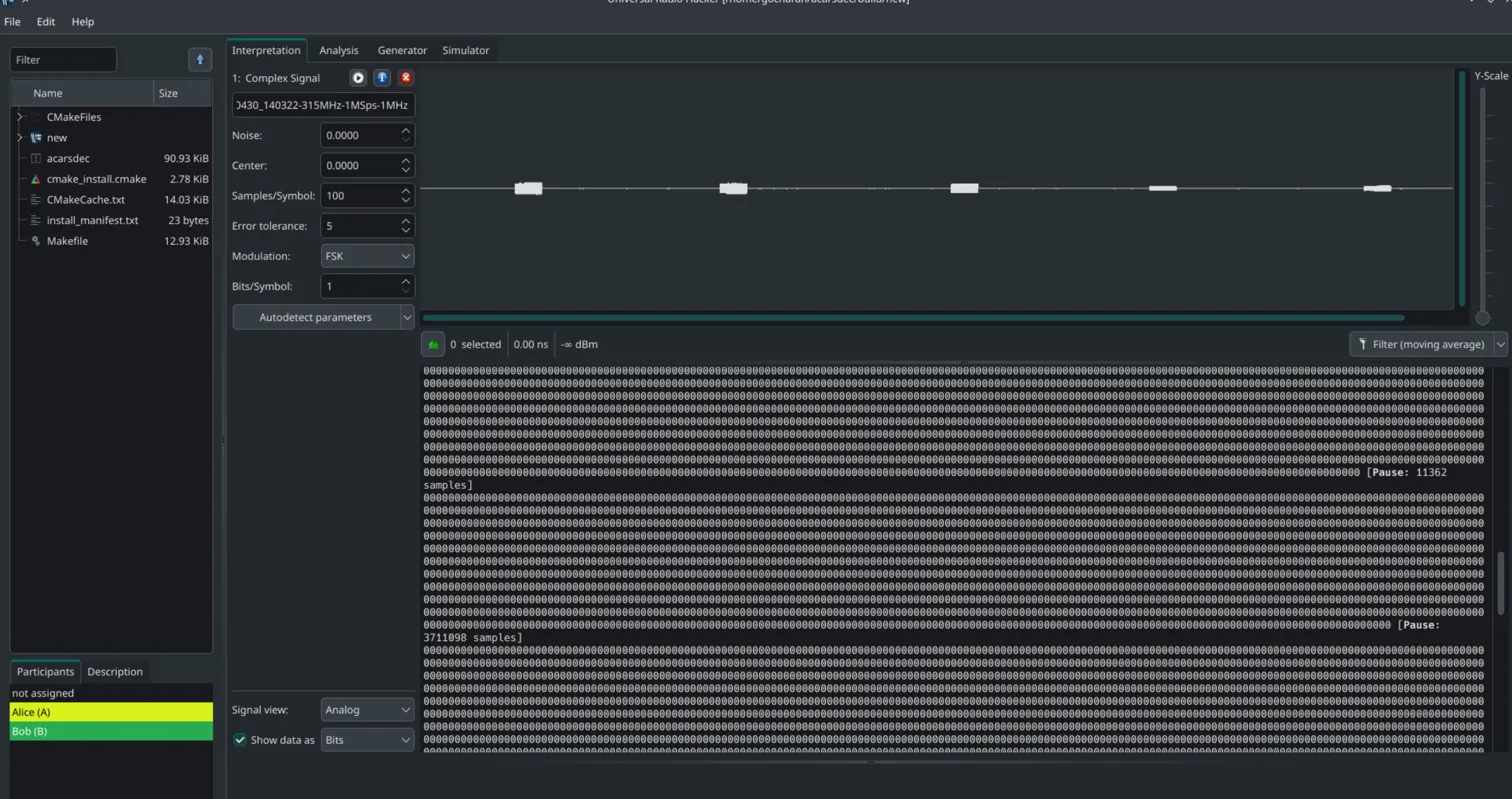The image size is (1512, 799).
Task: Decrease the Samples/Symbol stepper
Action: point(406,201)
